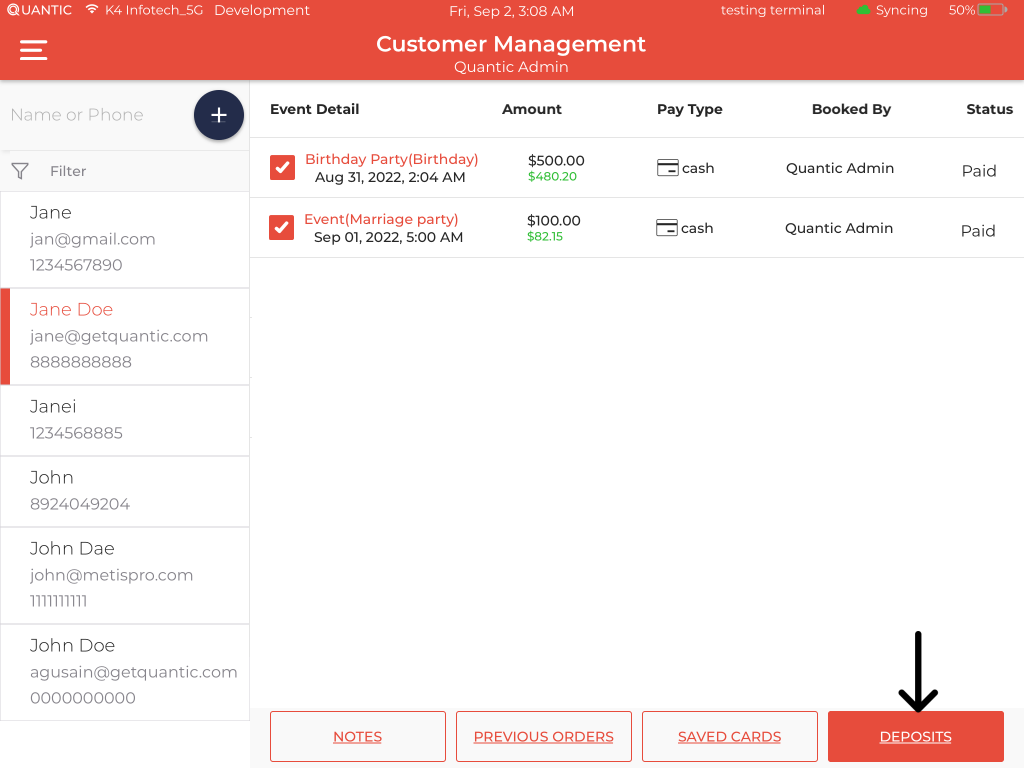Click the cash card icon for Marriage party event
Image resolution: width=1024 pixels, height=768 pixels.
(x=666, y=228)
